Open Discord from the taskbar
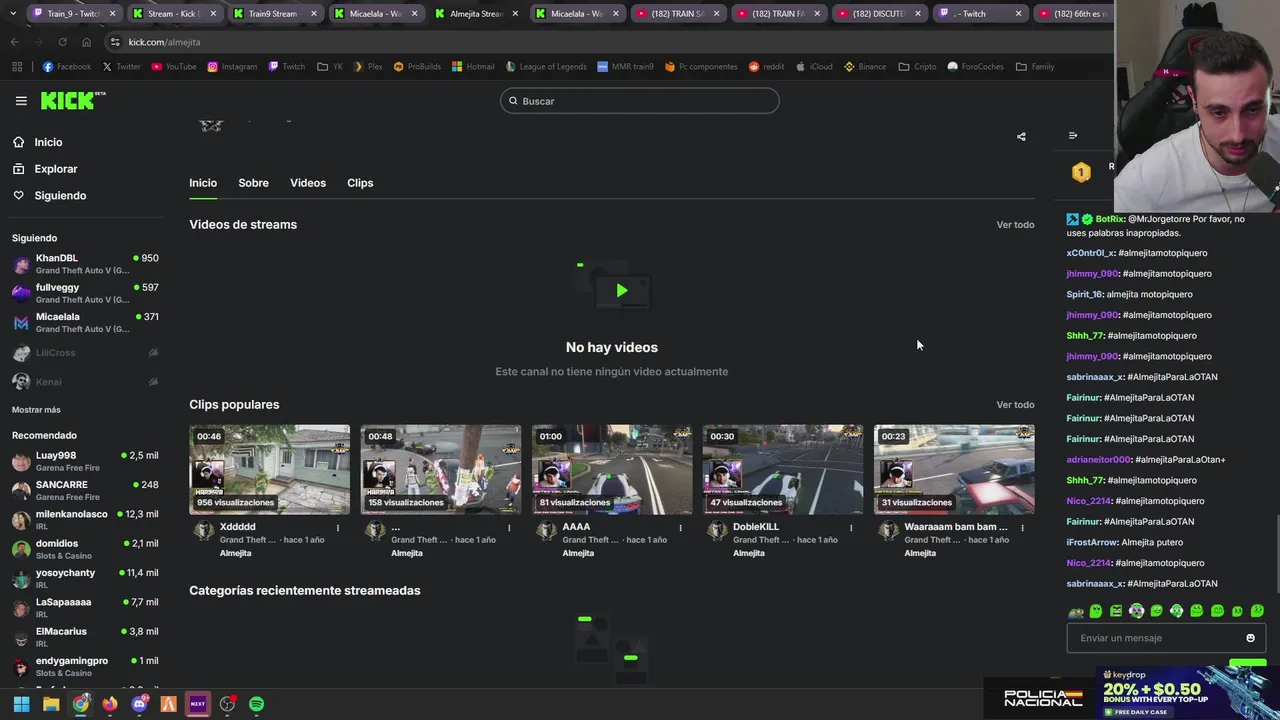 (139, 704)
